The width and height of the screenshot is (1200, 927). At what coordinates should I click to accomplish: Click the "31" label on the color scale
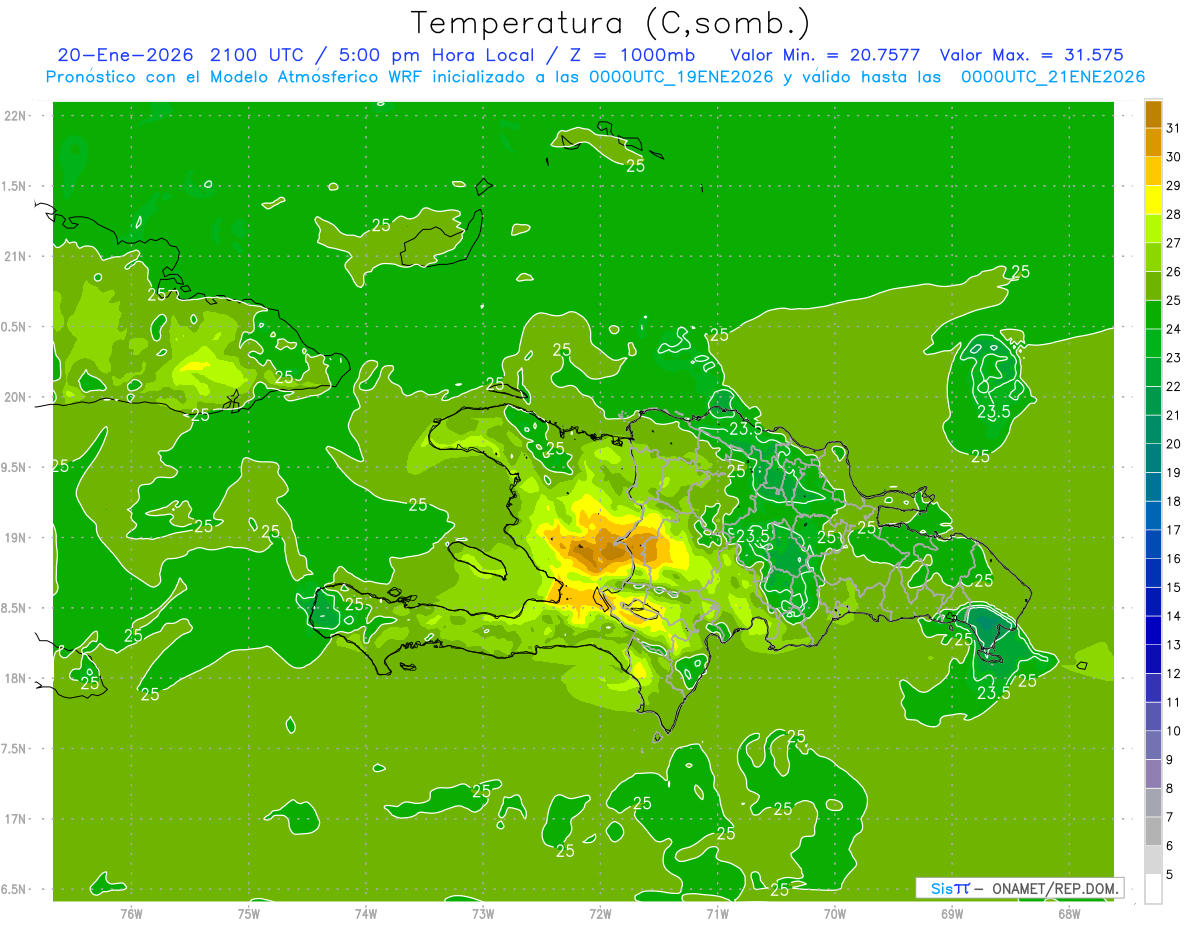click(1174, 128)
